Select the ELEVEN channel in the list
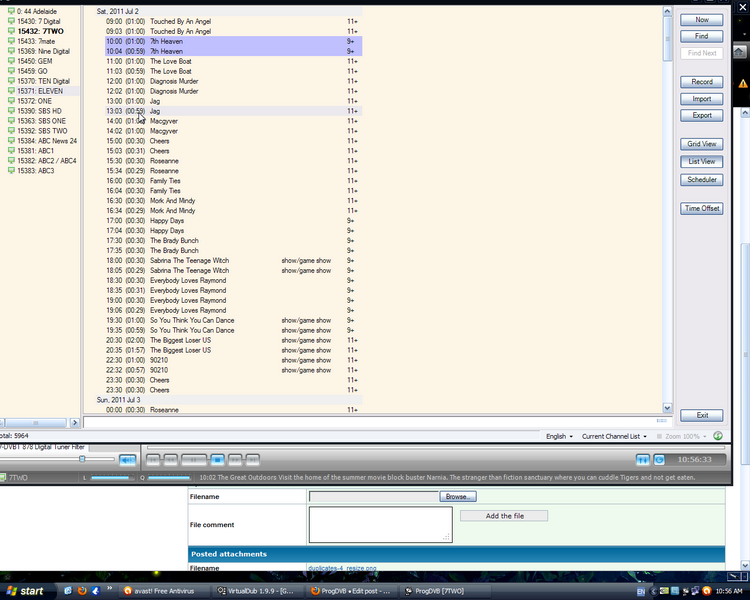This screenshot has width=750, height=600. pyautogui.click(x=40, y=91)
